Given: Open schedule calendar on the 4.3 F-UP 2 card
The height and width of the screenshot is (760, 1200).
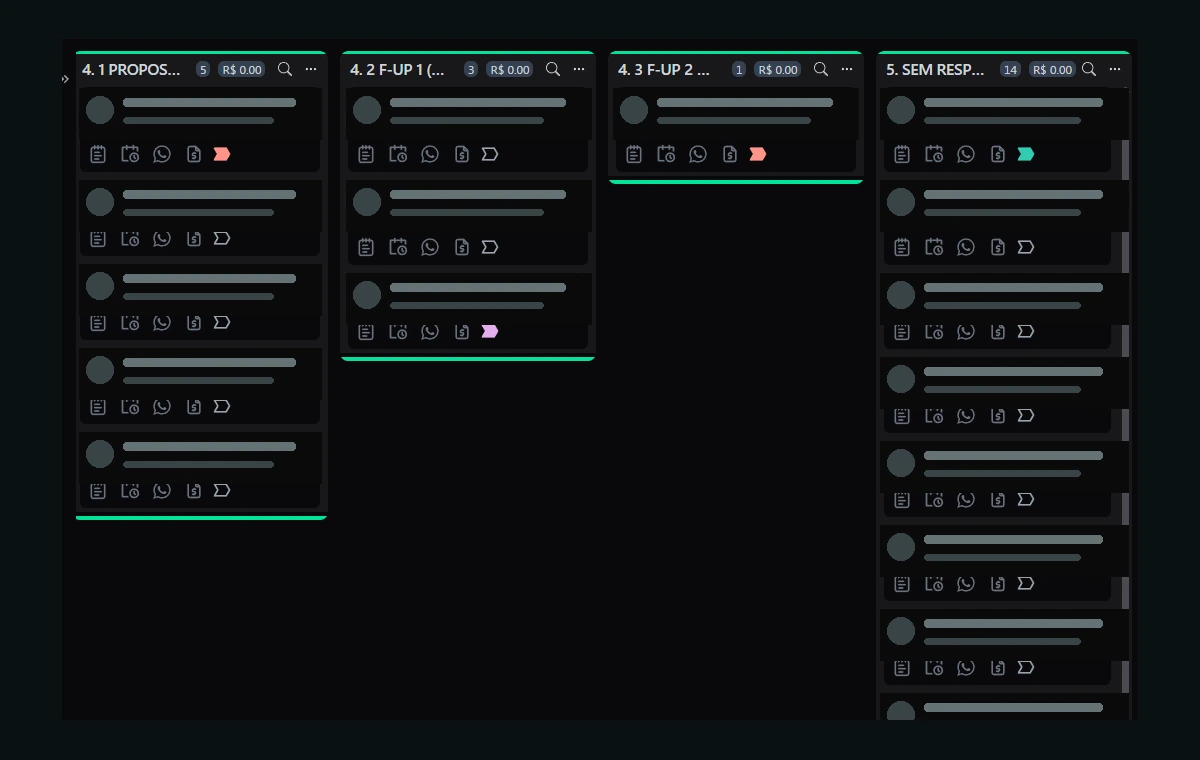Looking at the screenshot, I should pos(666,154).
